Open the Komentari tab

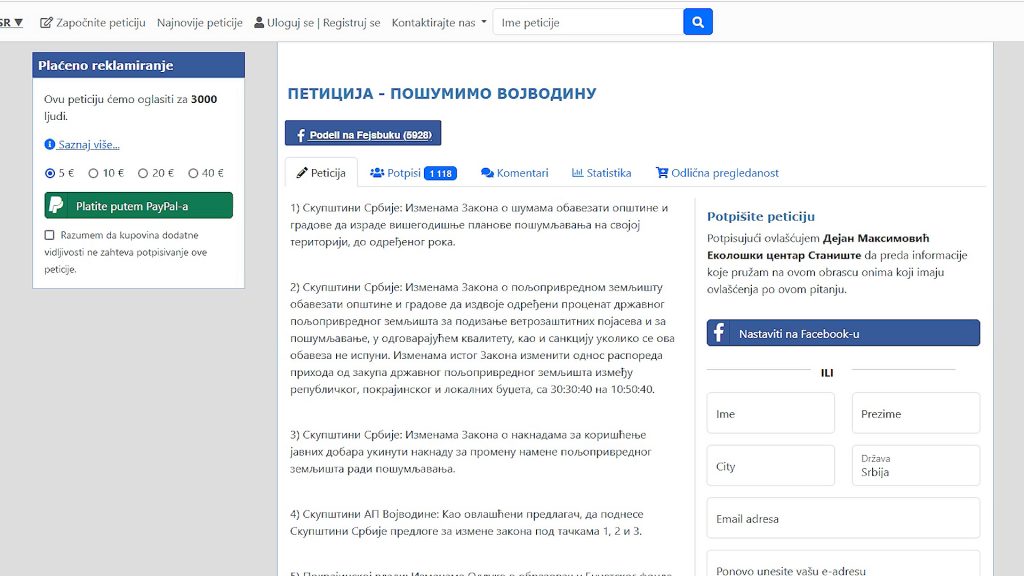[515, 173]
